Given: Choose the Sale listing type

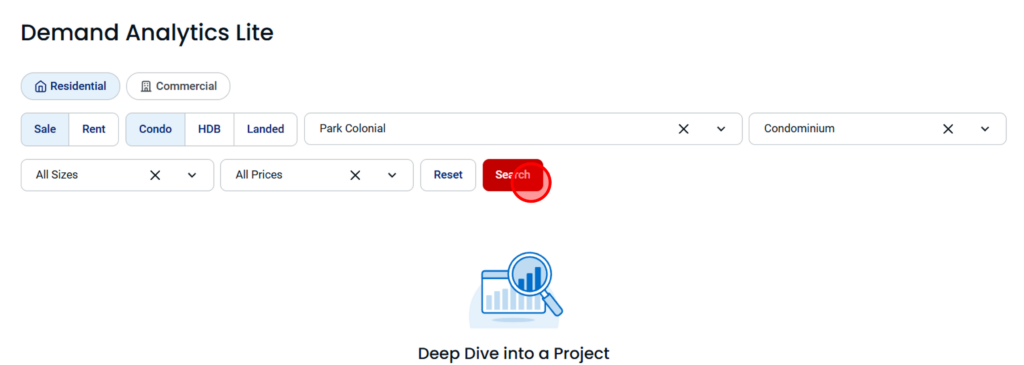Looking at the screenshot, I should tap(45, 129).
